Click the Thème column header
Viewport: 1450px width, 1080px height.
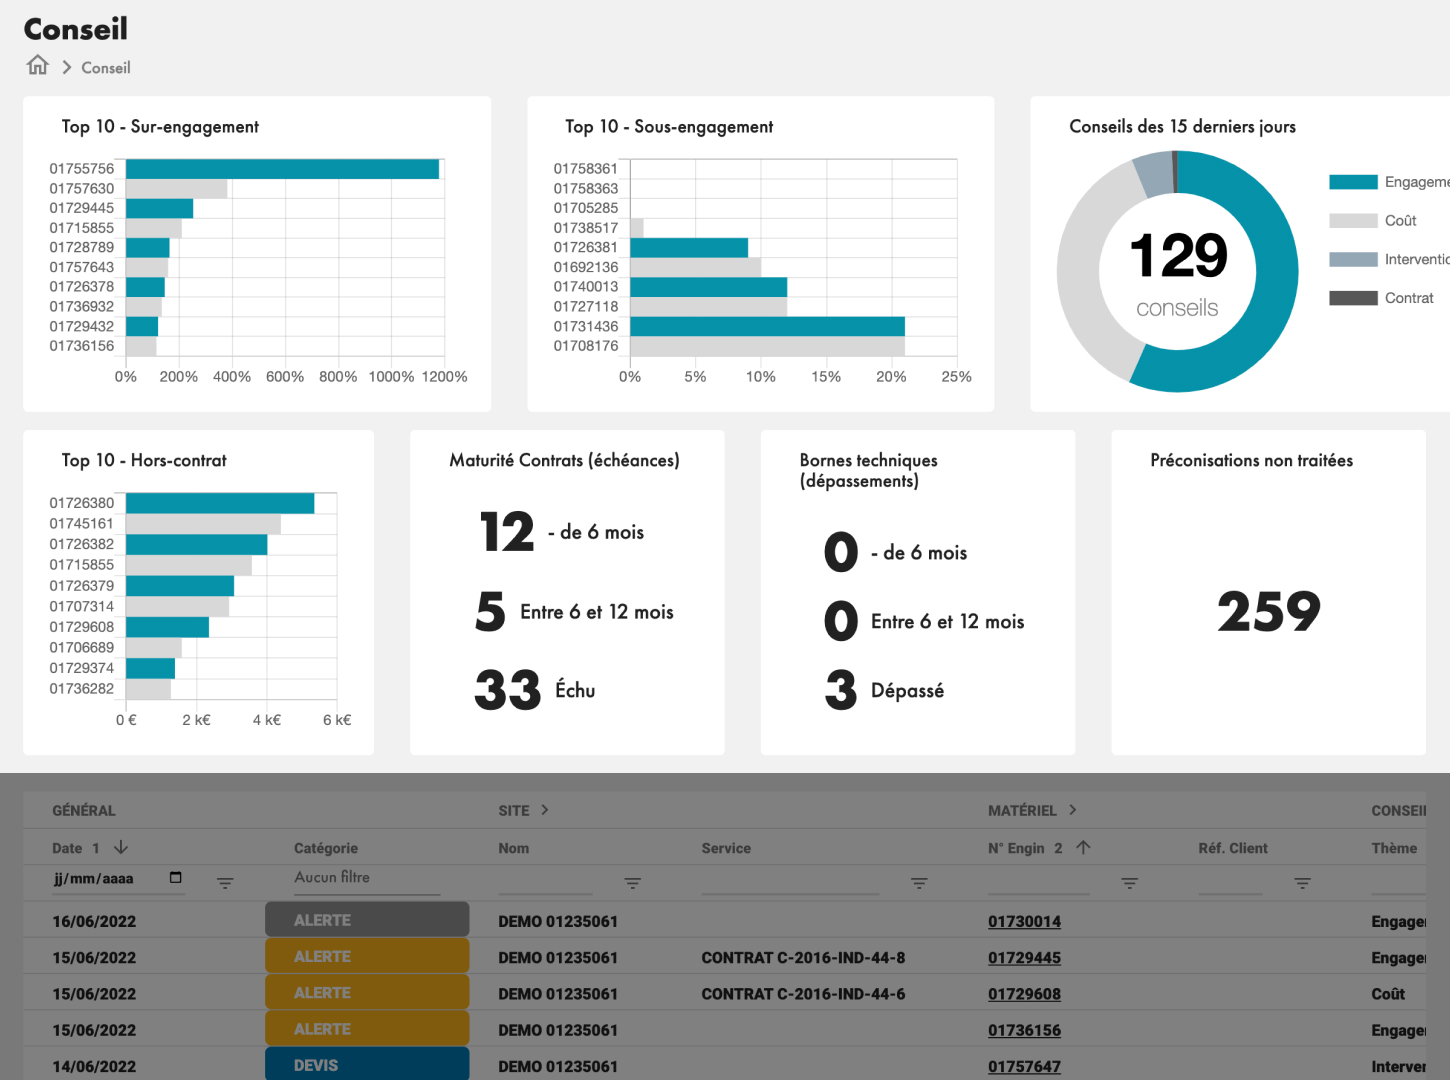[1394, 848]
